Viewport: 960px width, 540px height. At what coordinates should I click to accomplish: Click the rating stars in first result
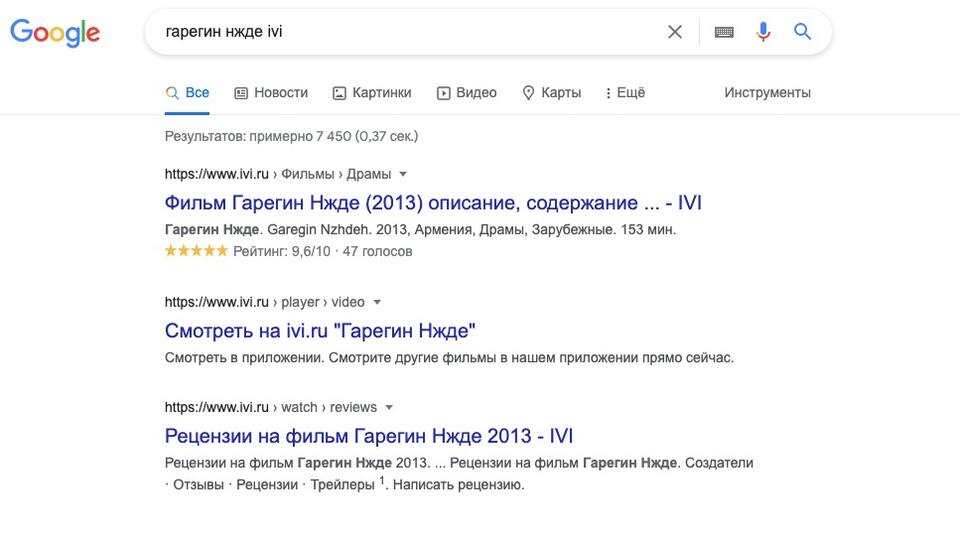(x=197, y=251)
